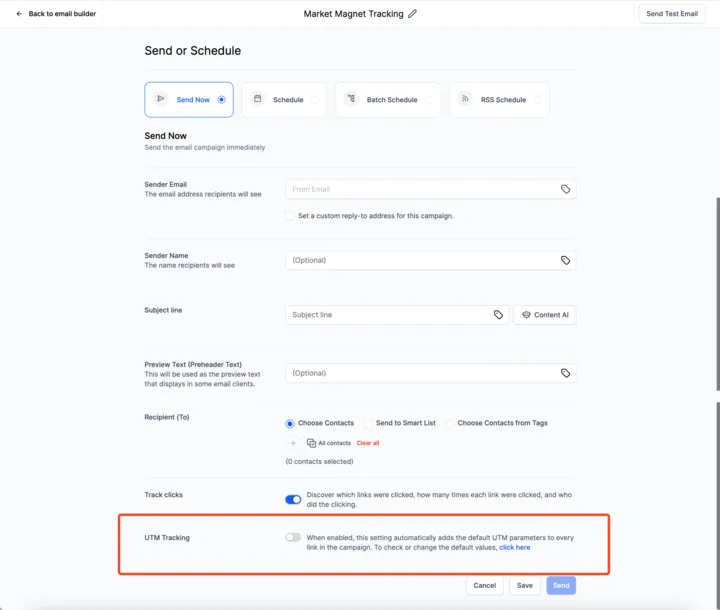Click the '(0 contacts selected)' text
720x610 pixels.
(319, 461)
